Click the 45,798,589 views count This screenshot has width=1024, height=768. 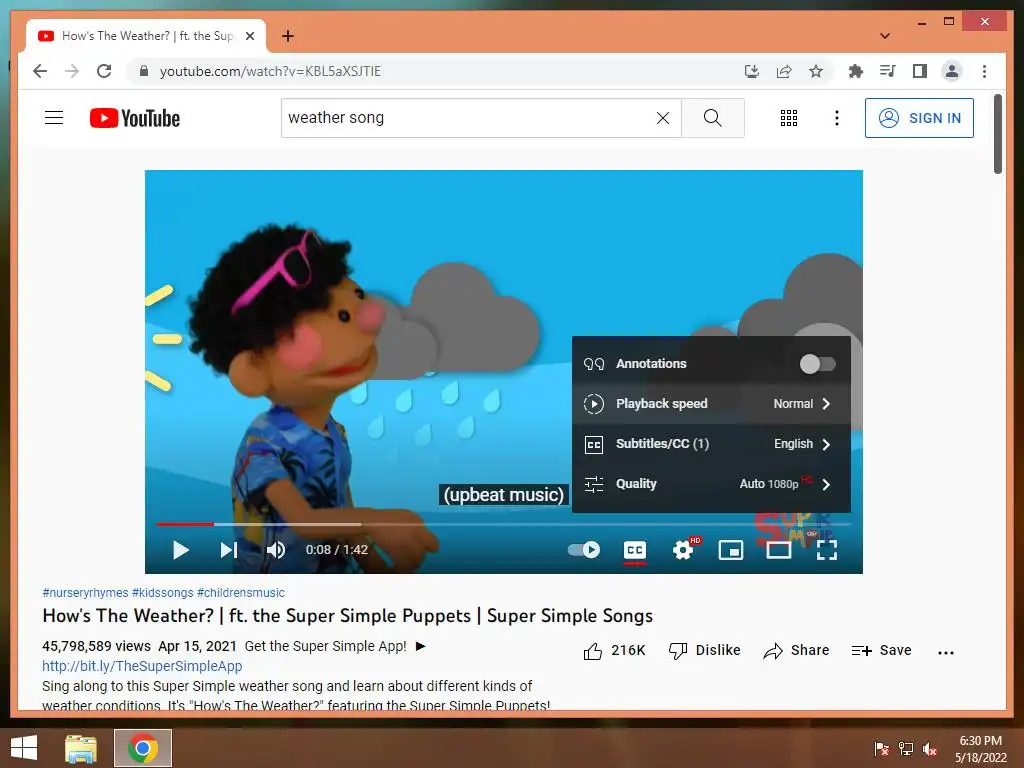97,646
